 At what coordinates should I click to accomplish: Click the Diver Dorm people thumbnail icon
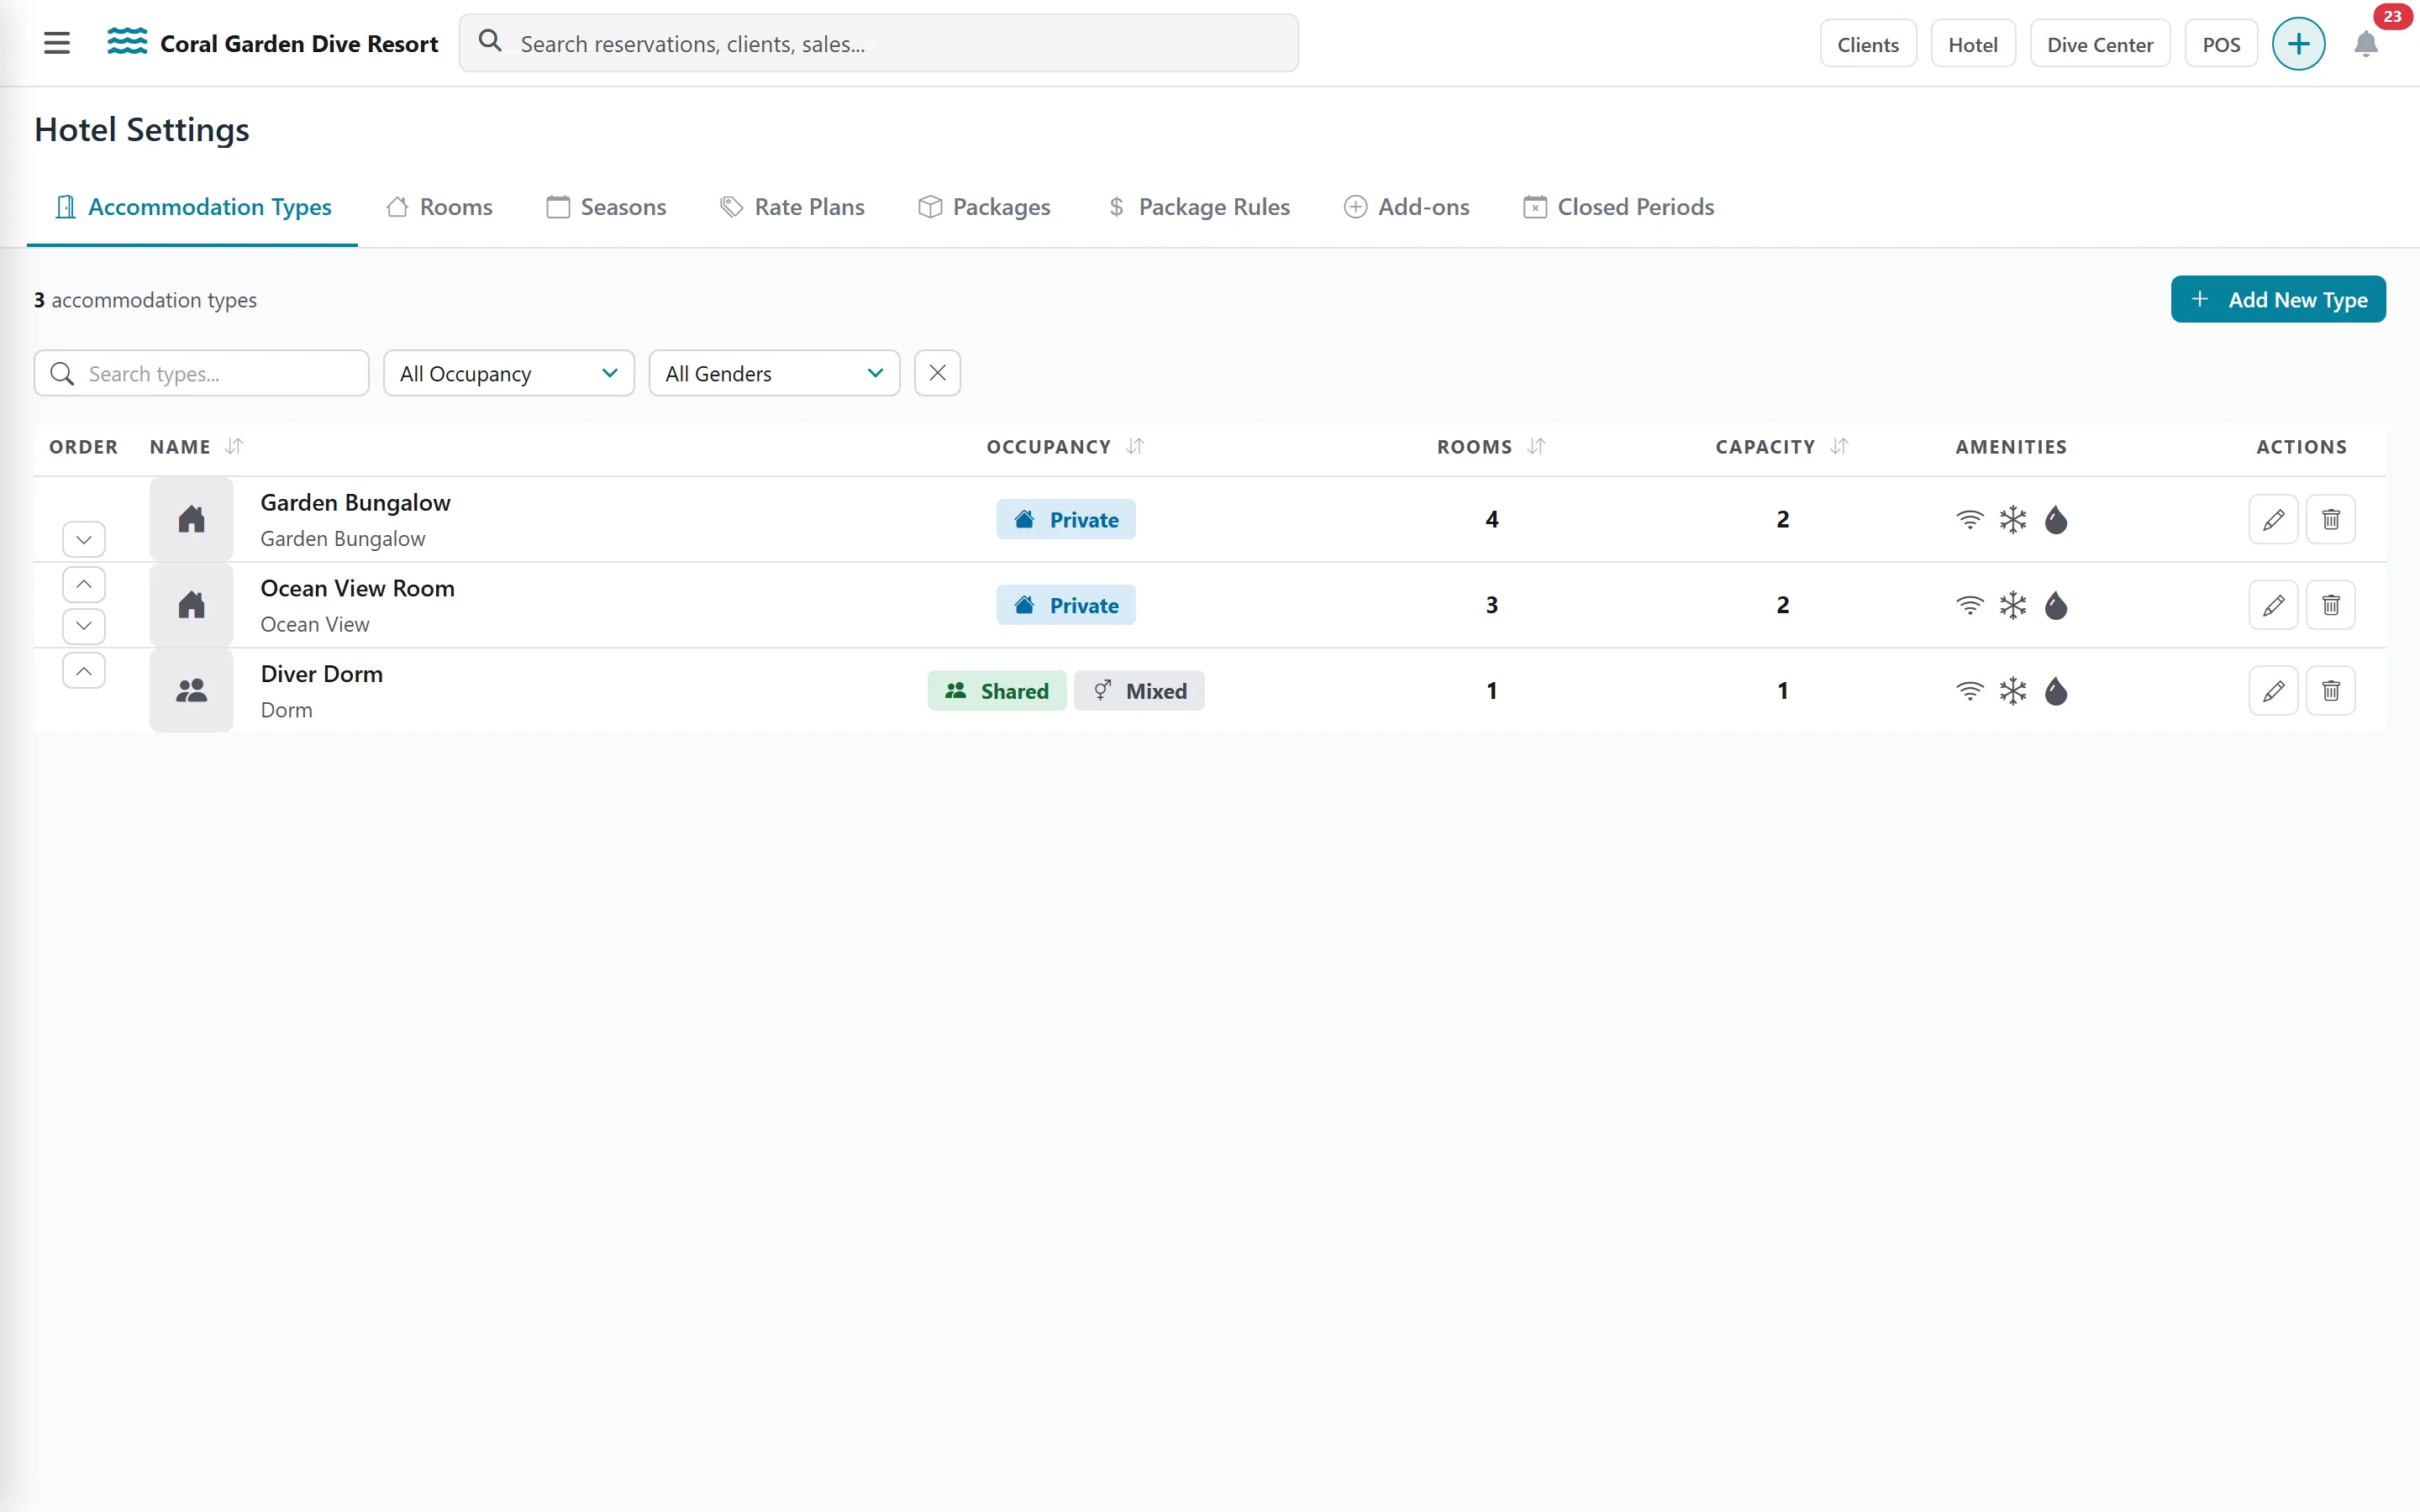tap(191, 691)
